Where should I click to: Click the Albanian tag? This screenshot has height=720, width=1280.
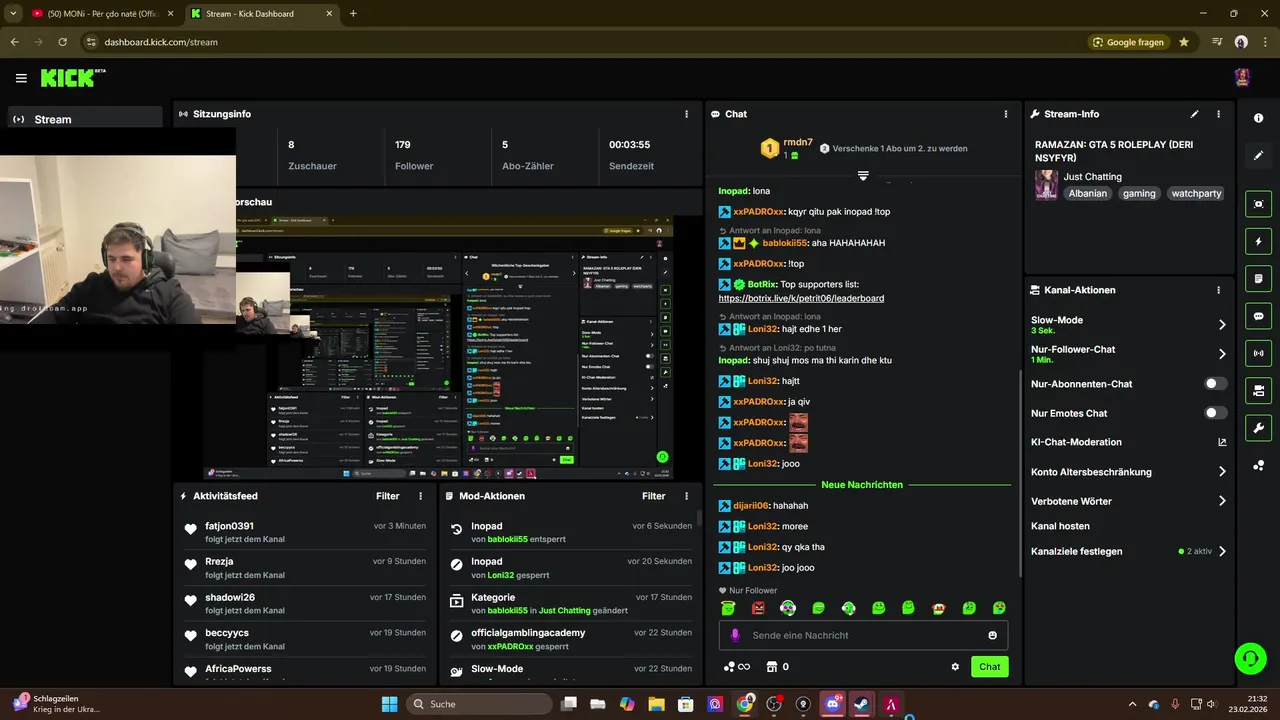pos(1088,193)
